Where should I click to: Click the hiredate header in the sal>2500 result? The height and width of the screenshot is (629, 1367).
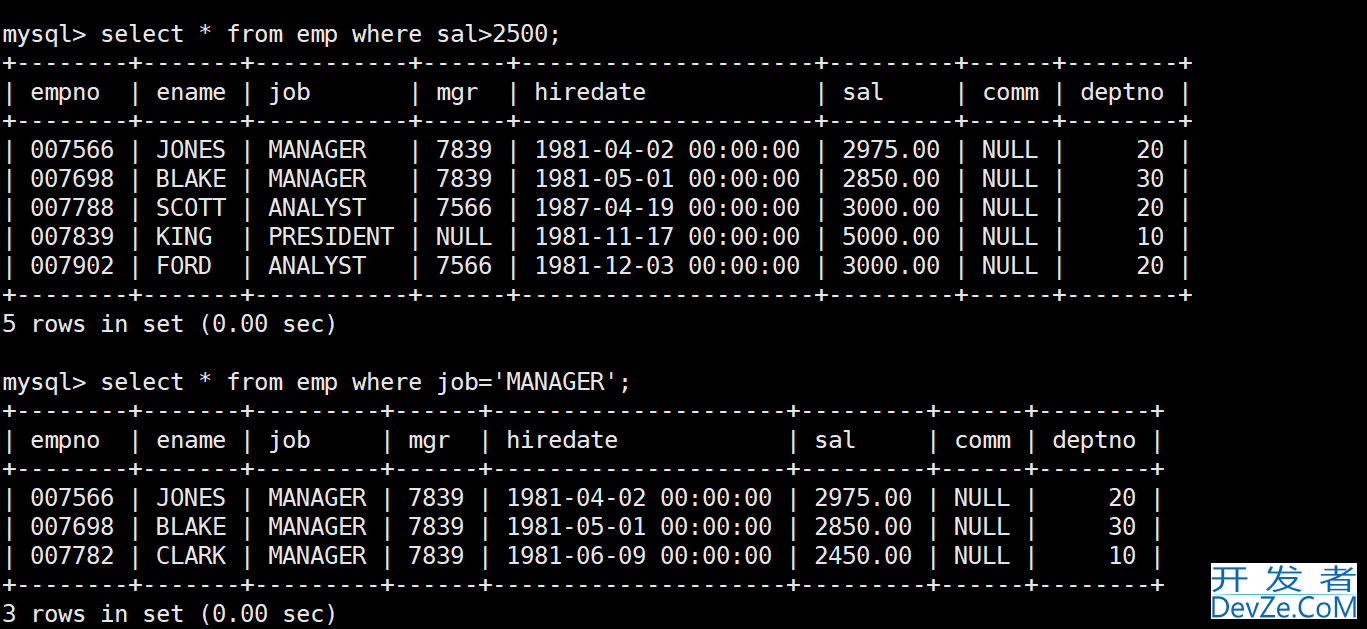[x=590, y=92]
